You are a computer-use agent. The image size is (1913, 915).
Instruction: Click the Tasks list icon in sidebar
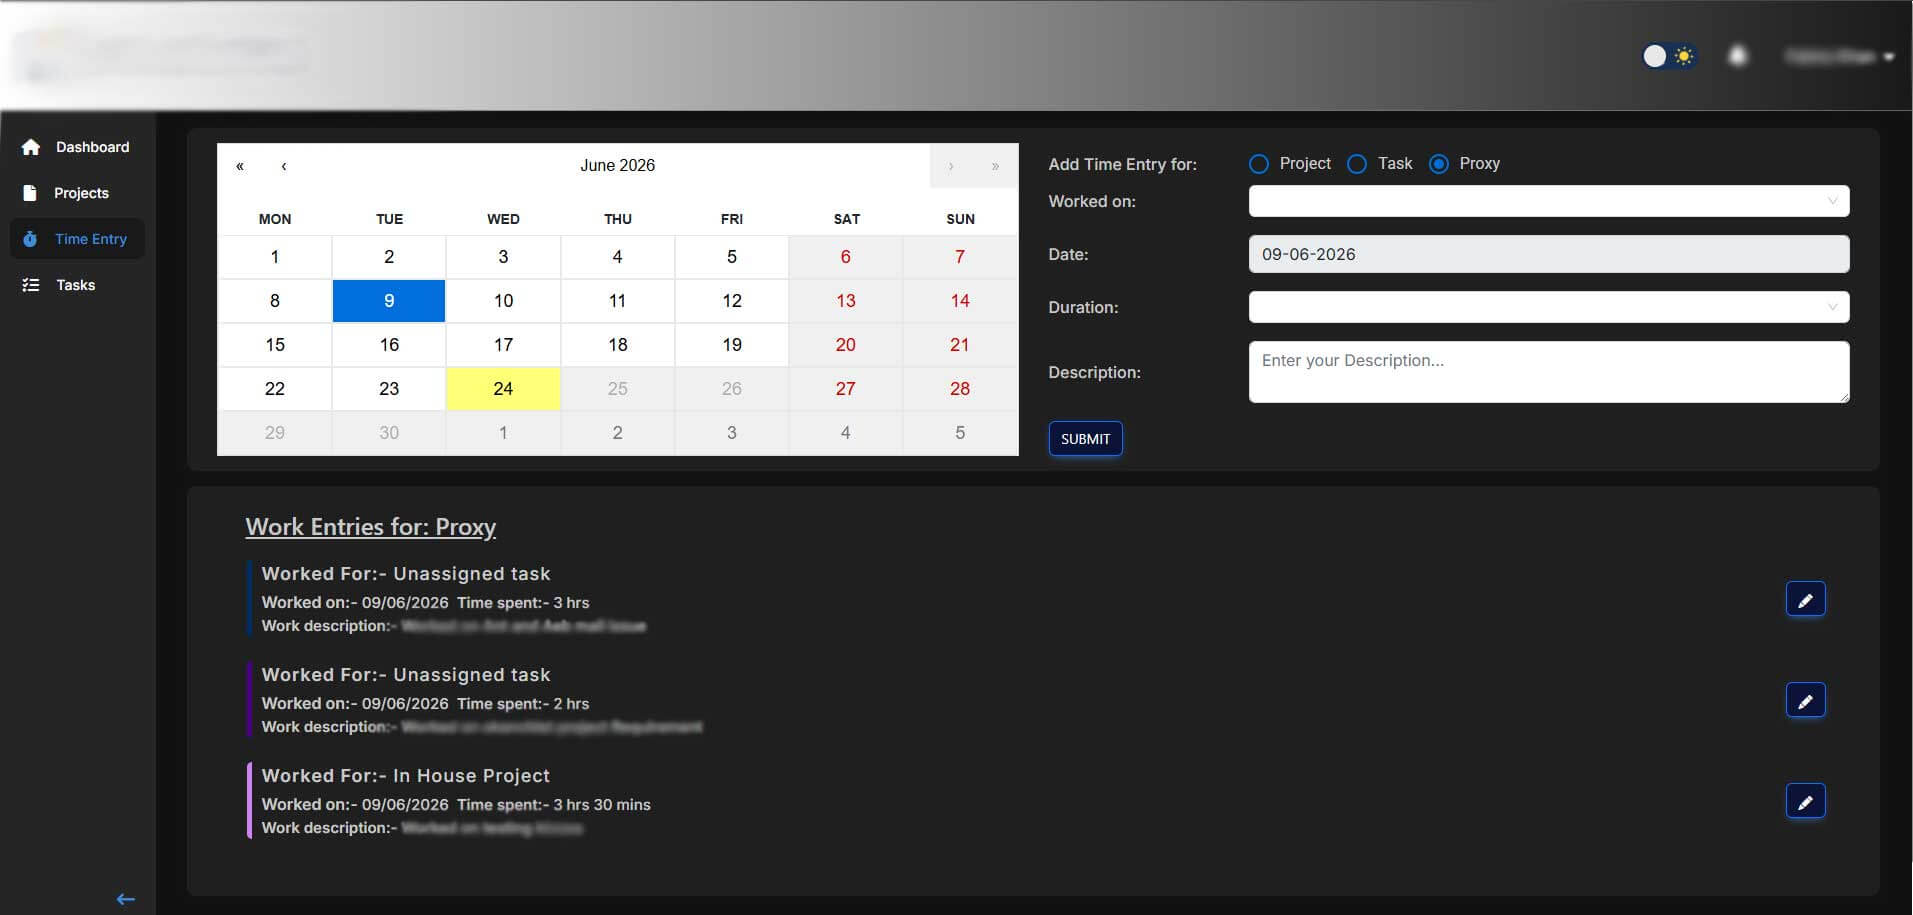click(x=31, y=285)
